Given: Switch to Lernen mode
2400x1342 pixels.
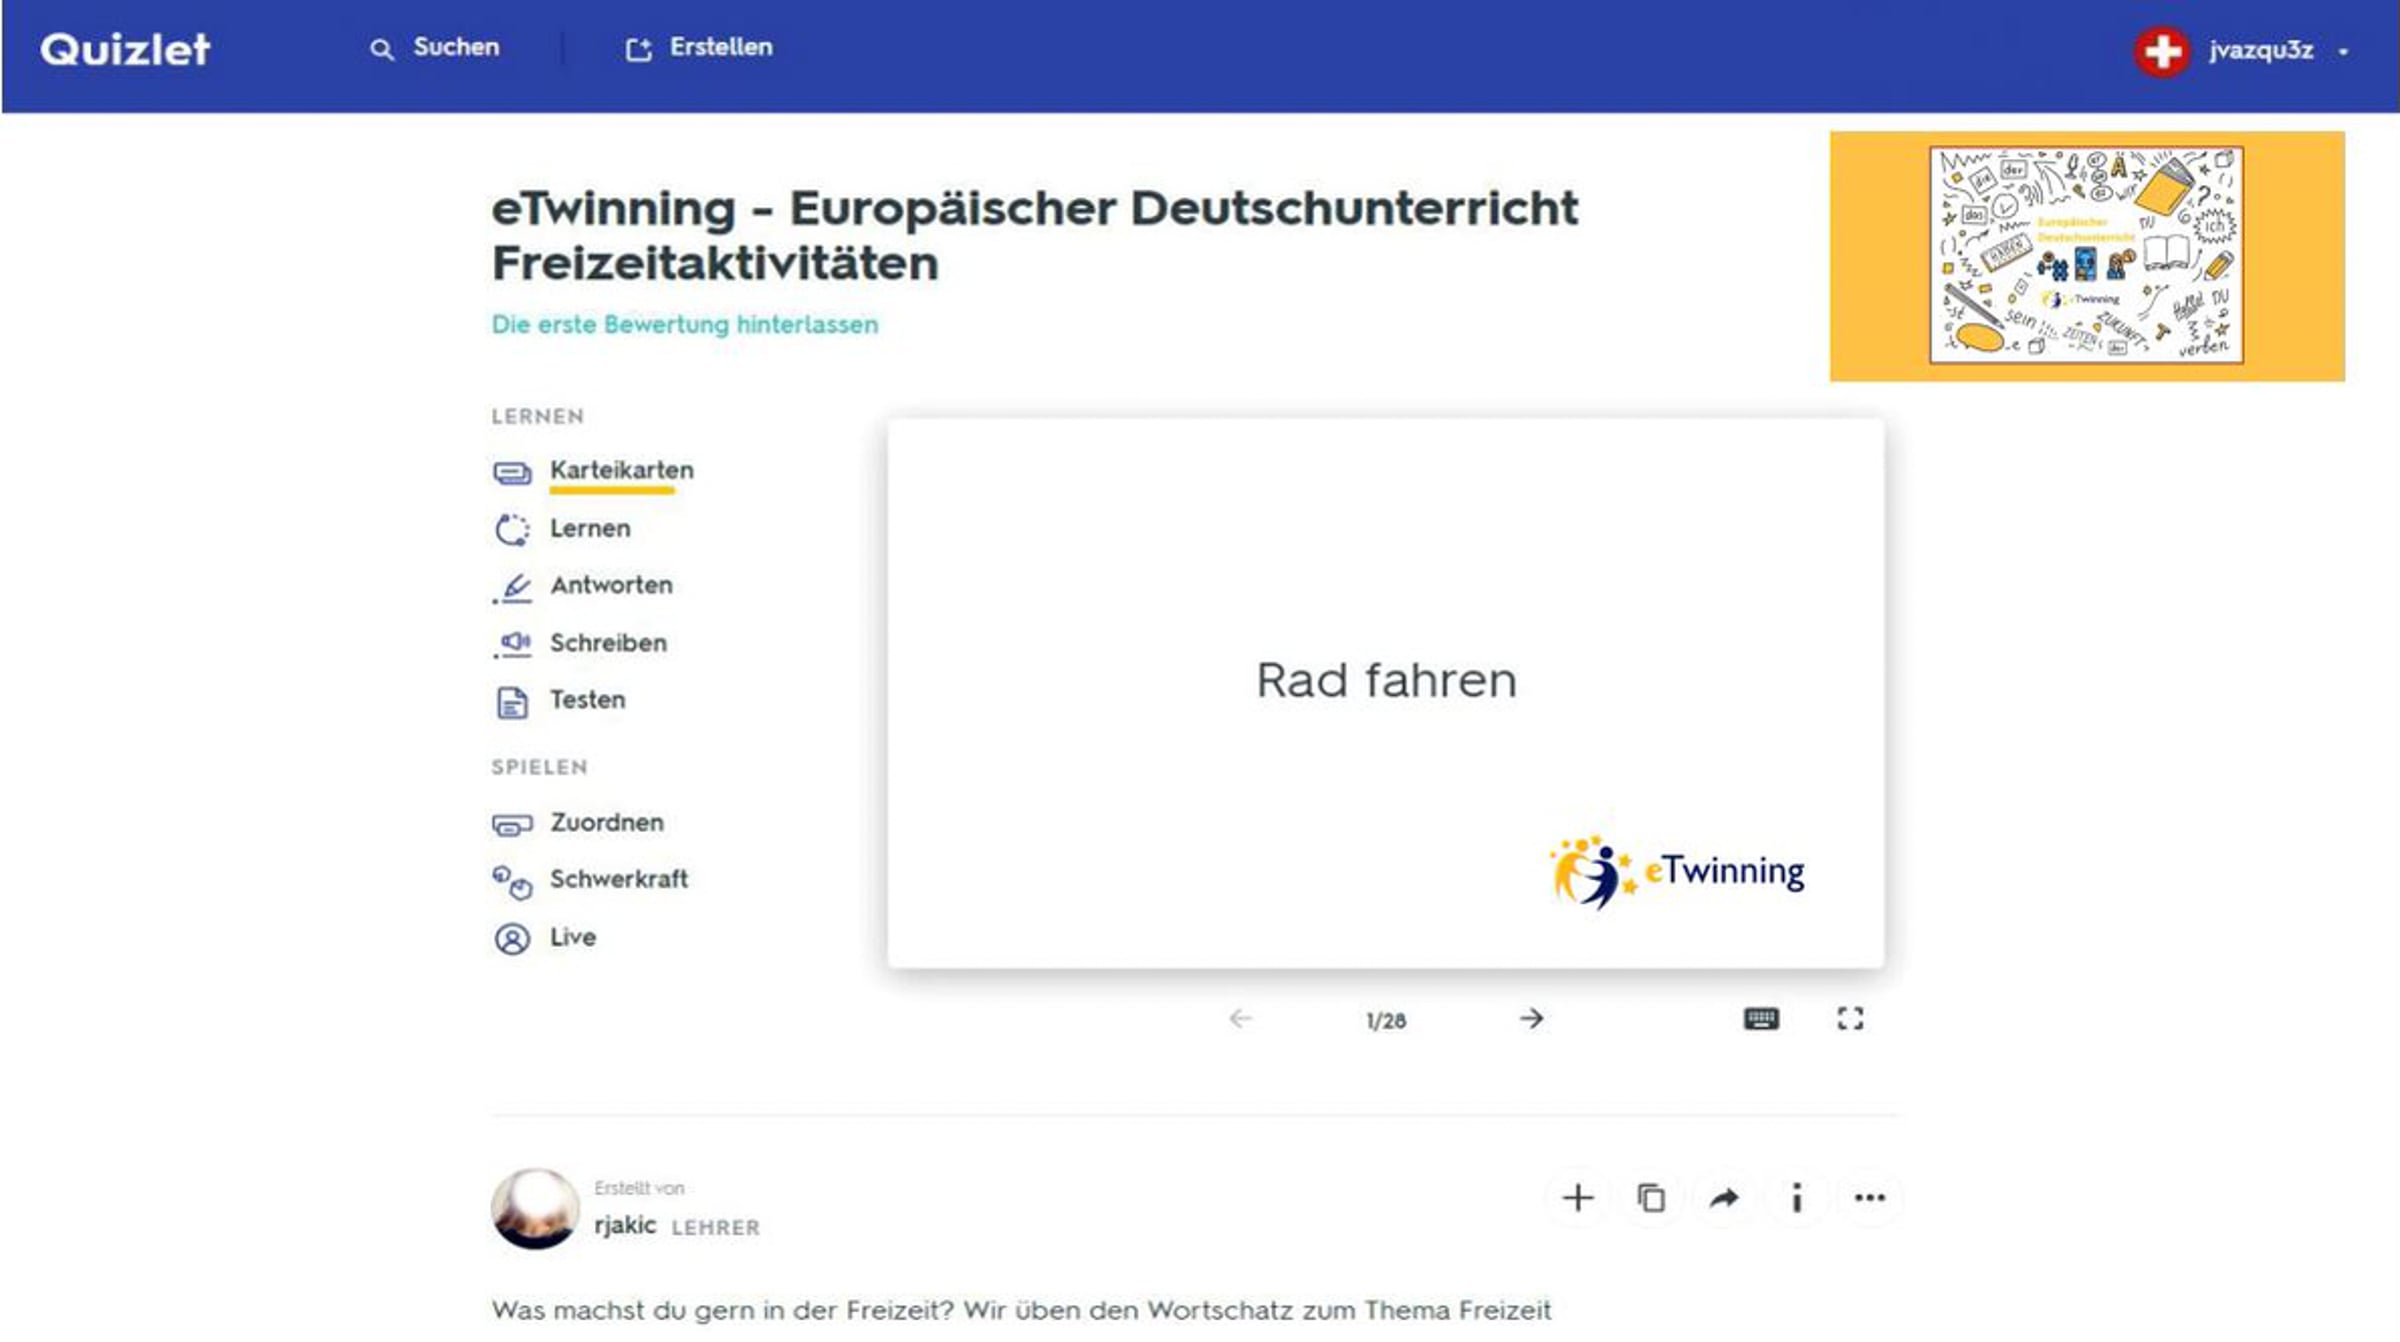Looking at the screenshot, I should tap(590, 528).
